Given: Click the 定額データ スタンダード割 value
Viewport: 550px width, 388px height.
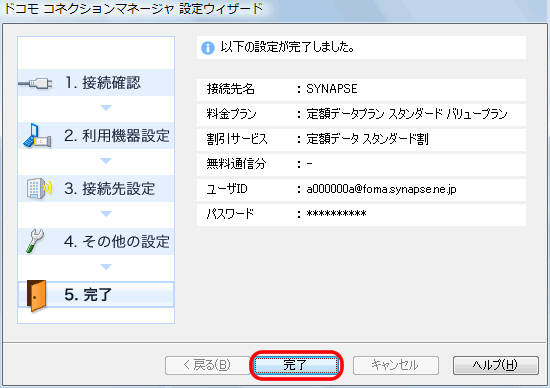Looking at the screenshot, I should pos(367,139).
